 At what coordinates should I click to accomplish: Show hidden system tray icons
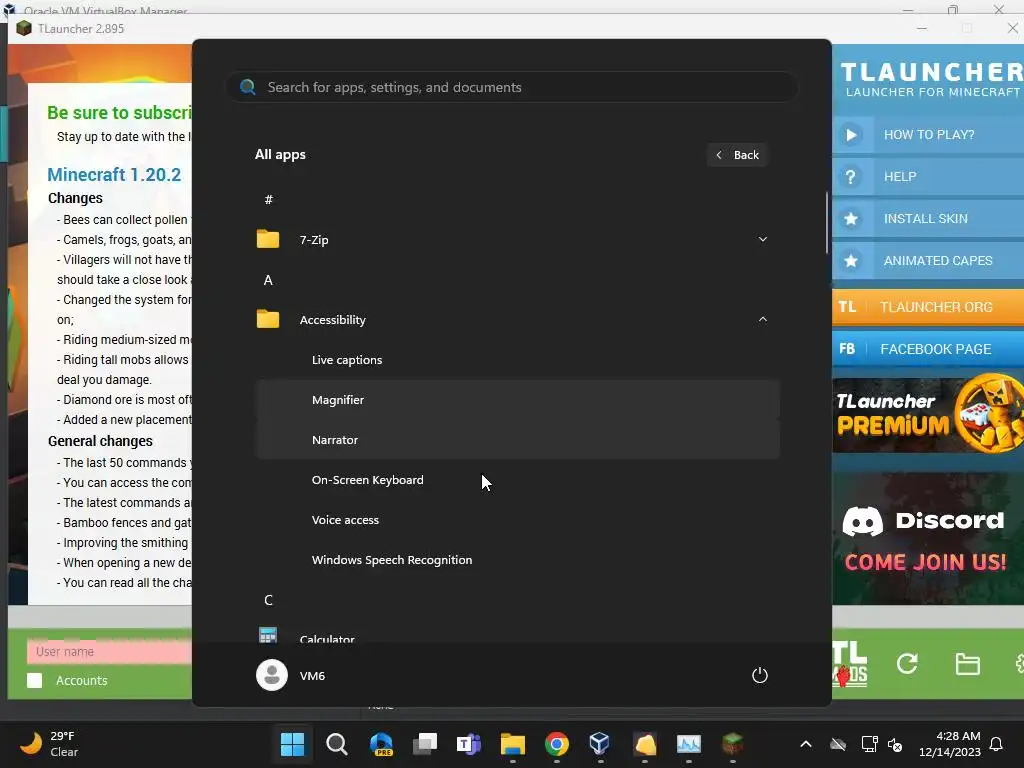(x=806, y=744)
